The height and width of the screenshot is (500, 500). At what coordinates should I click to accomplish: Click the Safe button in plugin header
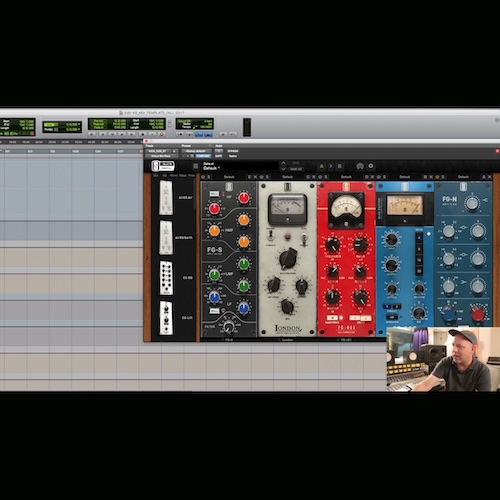[219, 156]
